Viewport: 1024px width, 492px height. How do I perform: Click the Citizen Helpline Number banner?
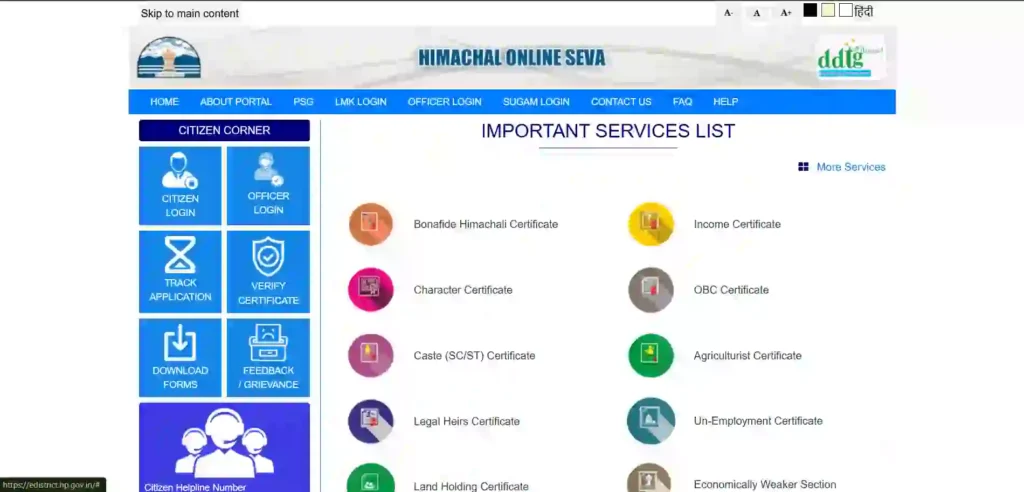pyautogui.click(x=224, y=448)
